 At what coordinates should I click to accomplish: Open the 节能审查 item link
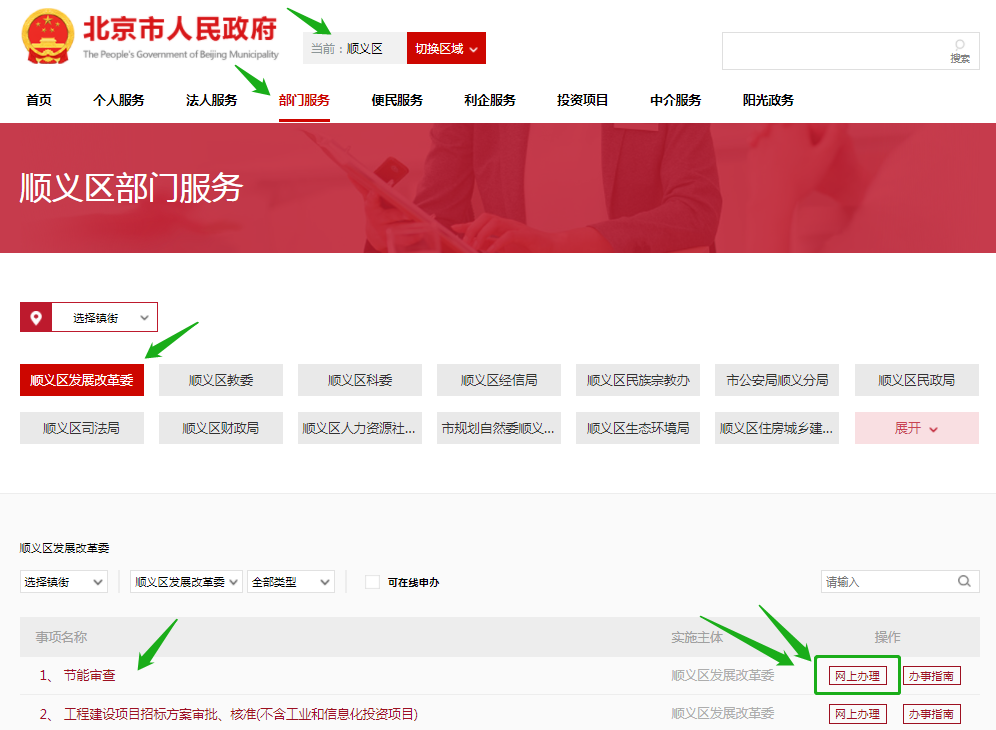click(x=90, y=675)
